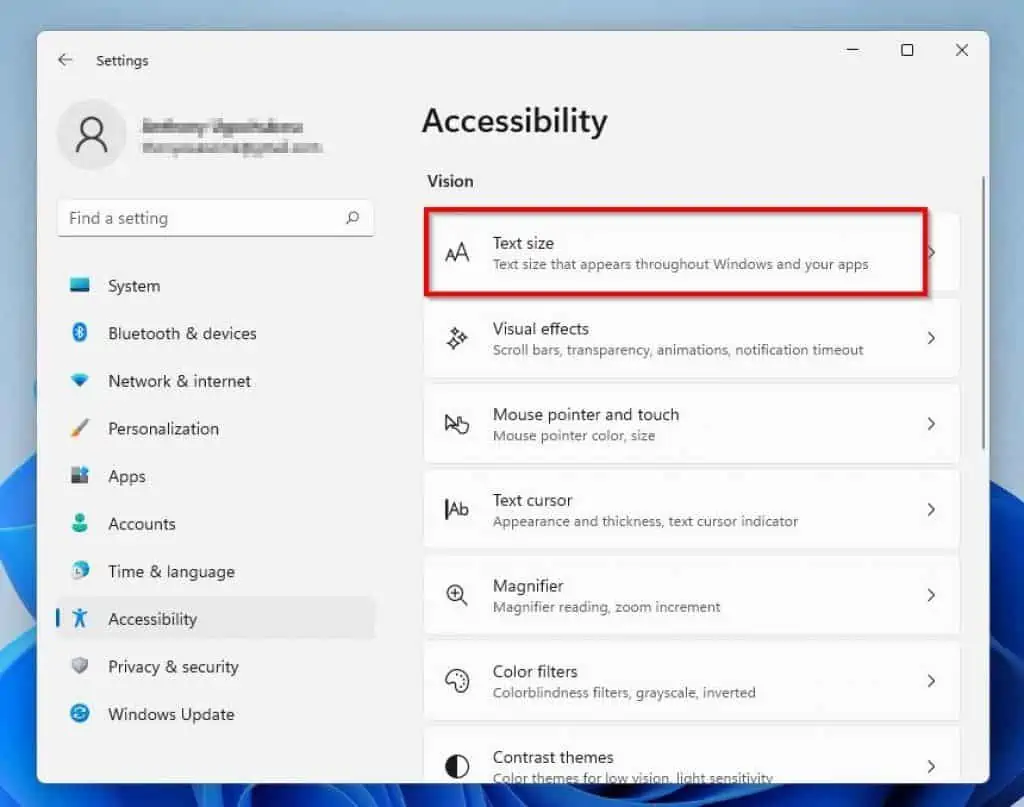Screen dimensions: 1024x807
Task: Open the Apps icon in the sidebar
Action: pos(80,475)
